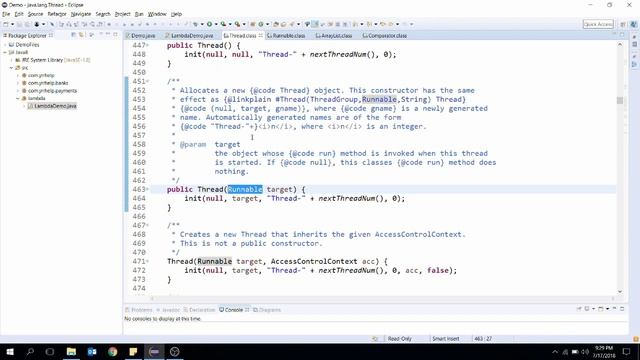
Task: Expand the DemoFiles project node
Action: tap(5, 45)
